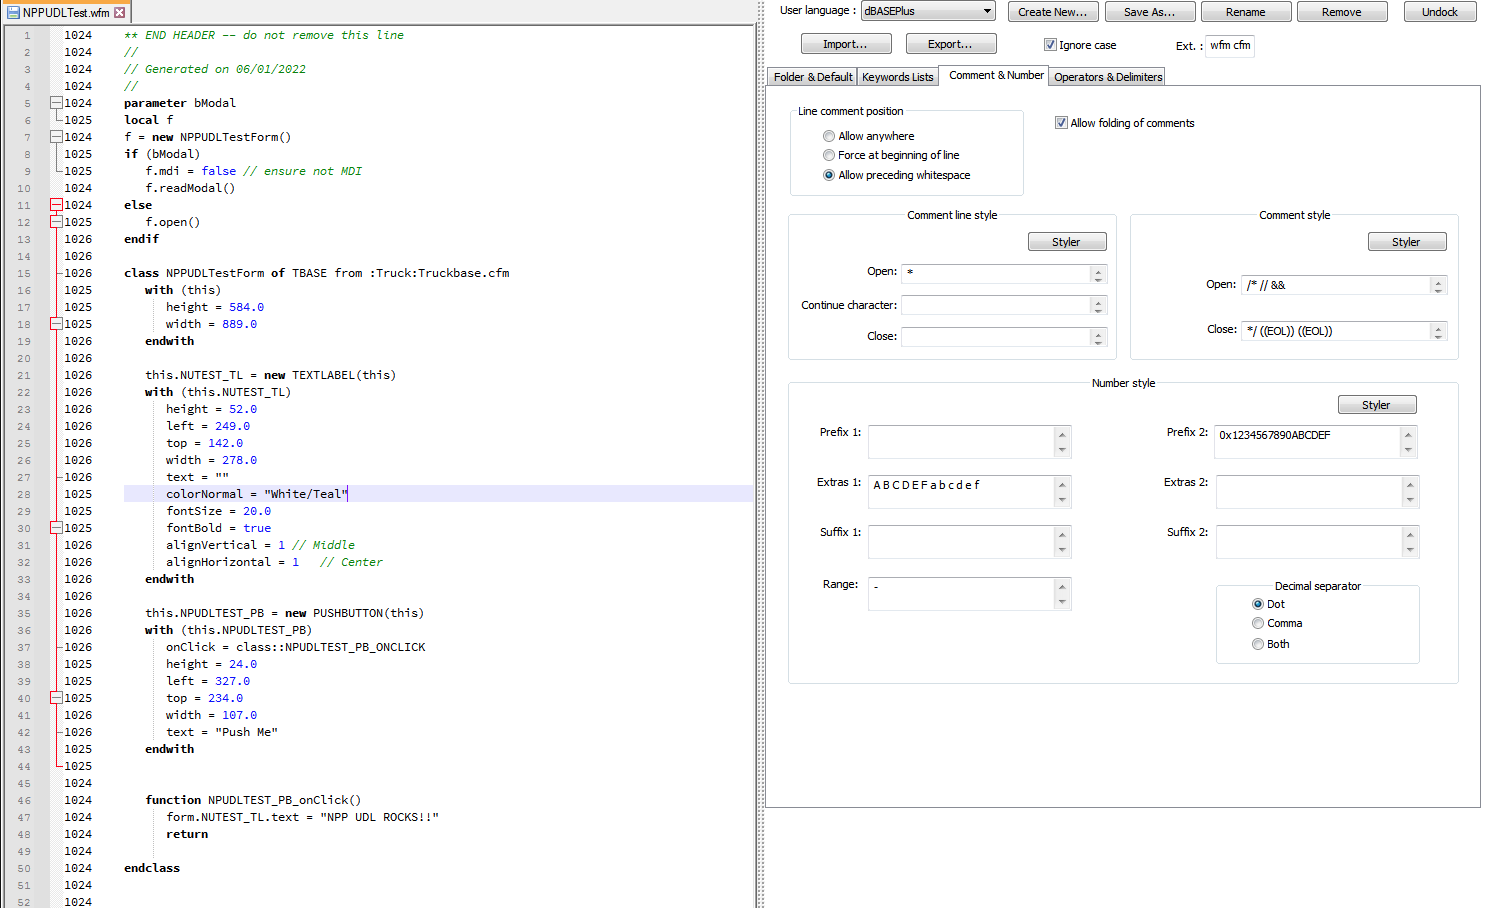
Task: Click '** END HEADER' comment line
Action: click(x=264, y=35)
